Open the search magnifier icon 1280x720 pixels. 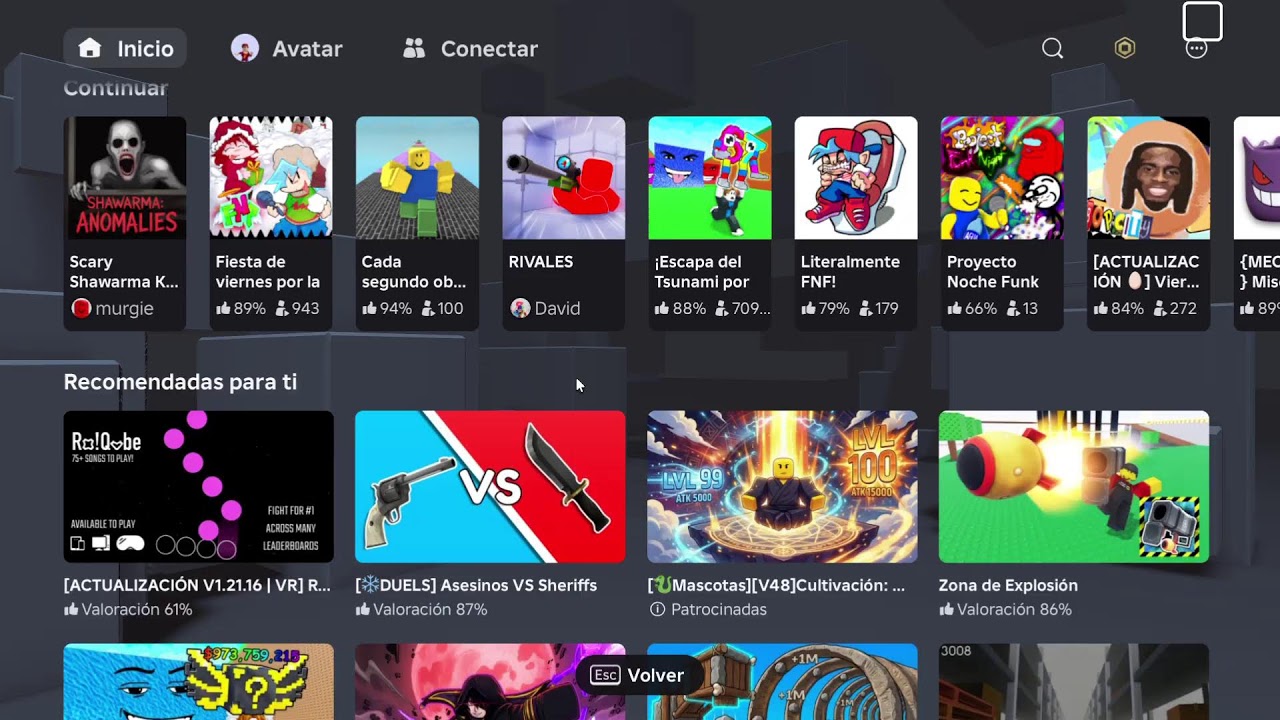click(1052, 49)
